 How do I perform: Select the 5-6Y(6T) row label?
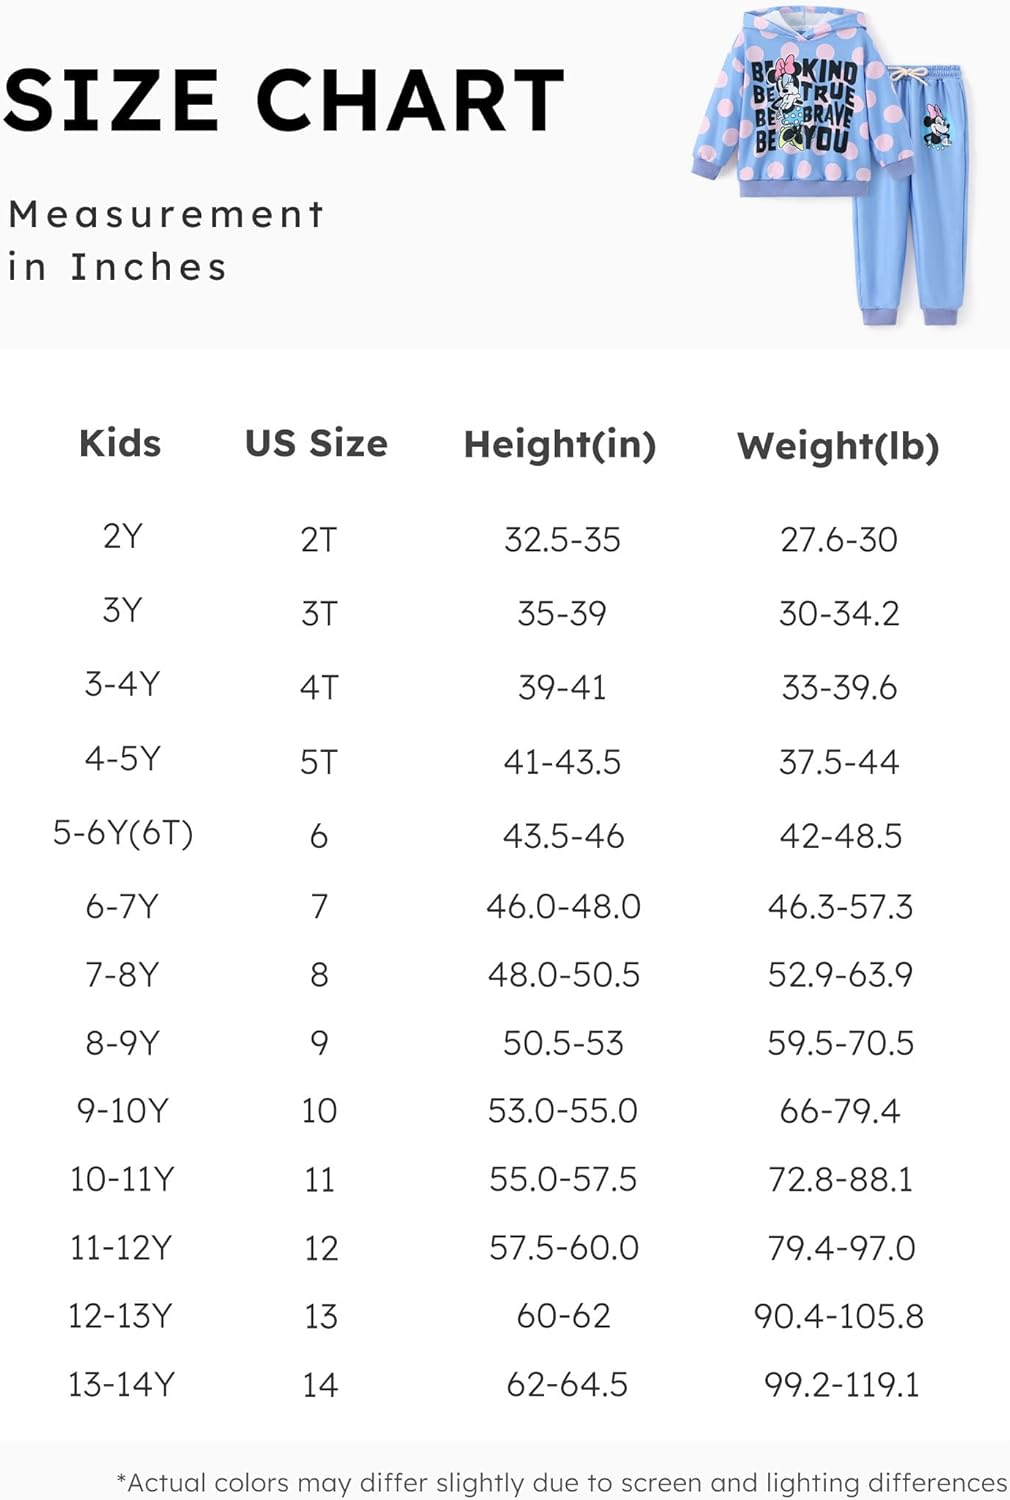[x=122, y=833]
